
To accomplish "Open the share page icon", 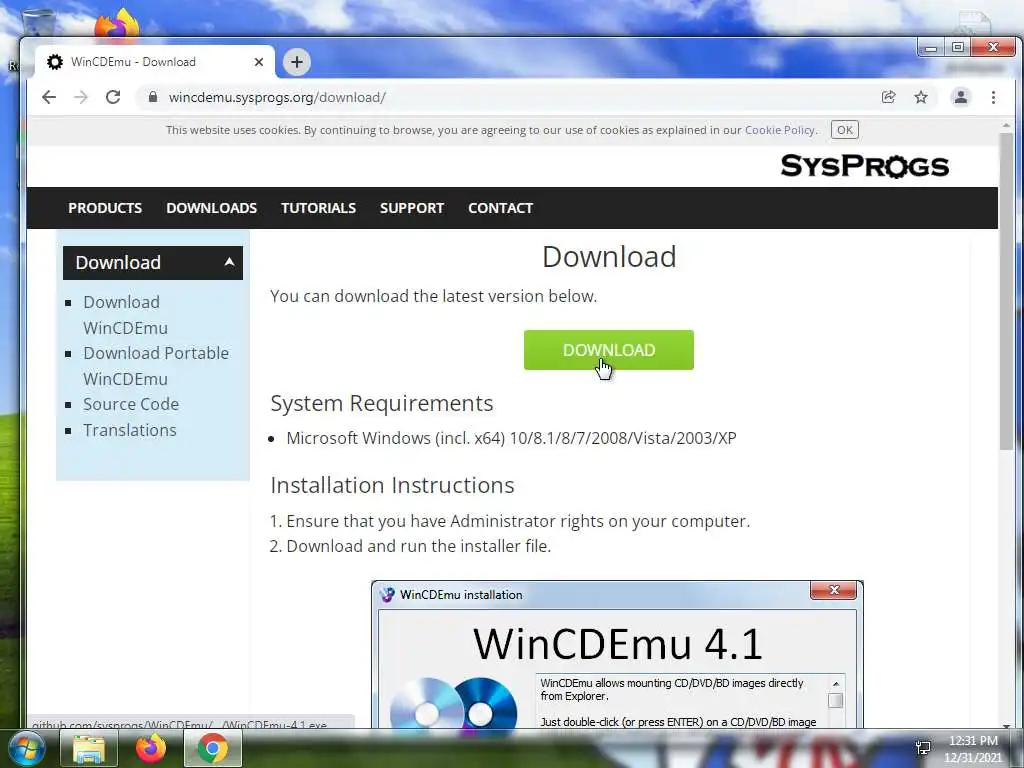I will 888,97.
